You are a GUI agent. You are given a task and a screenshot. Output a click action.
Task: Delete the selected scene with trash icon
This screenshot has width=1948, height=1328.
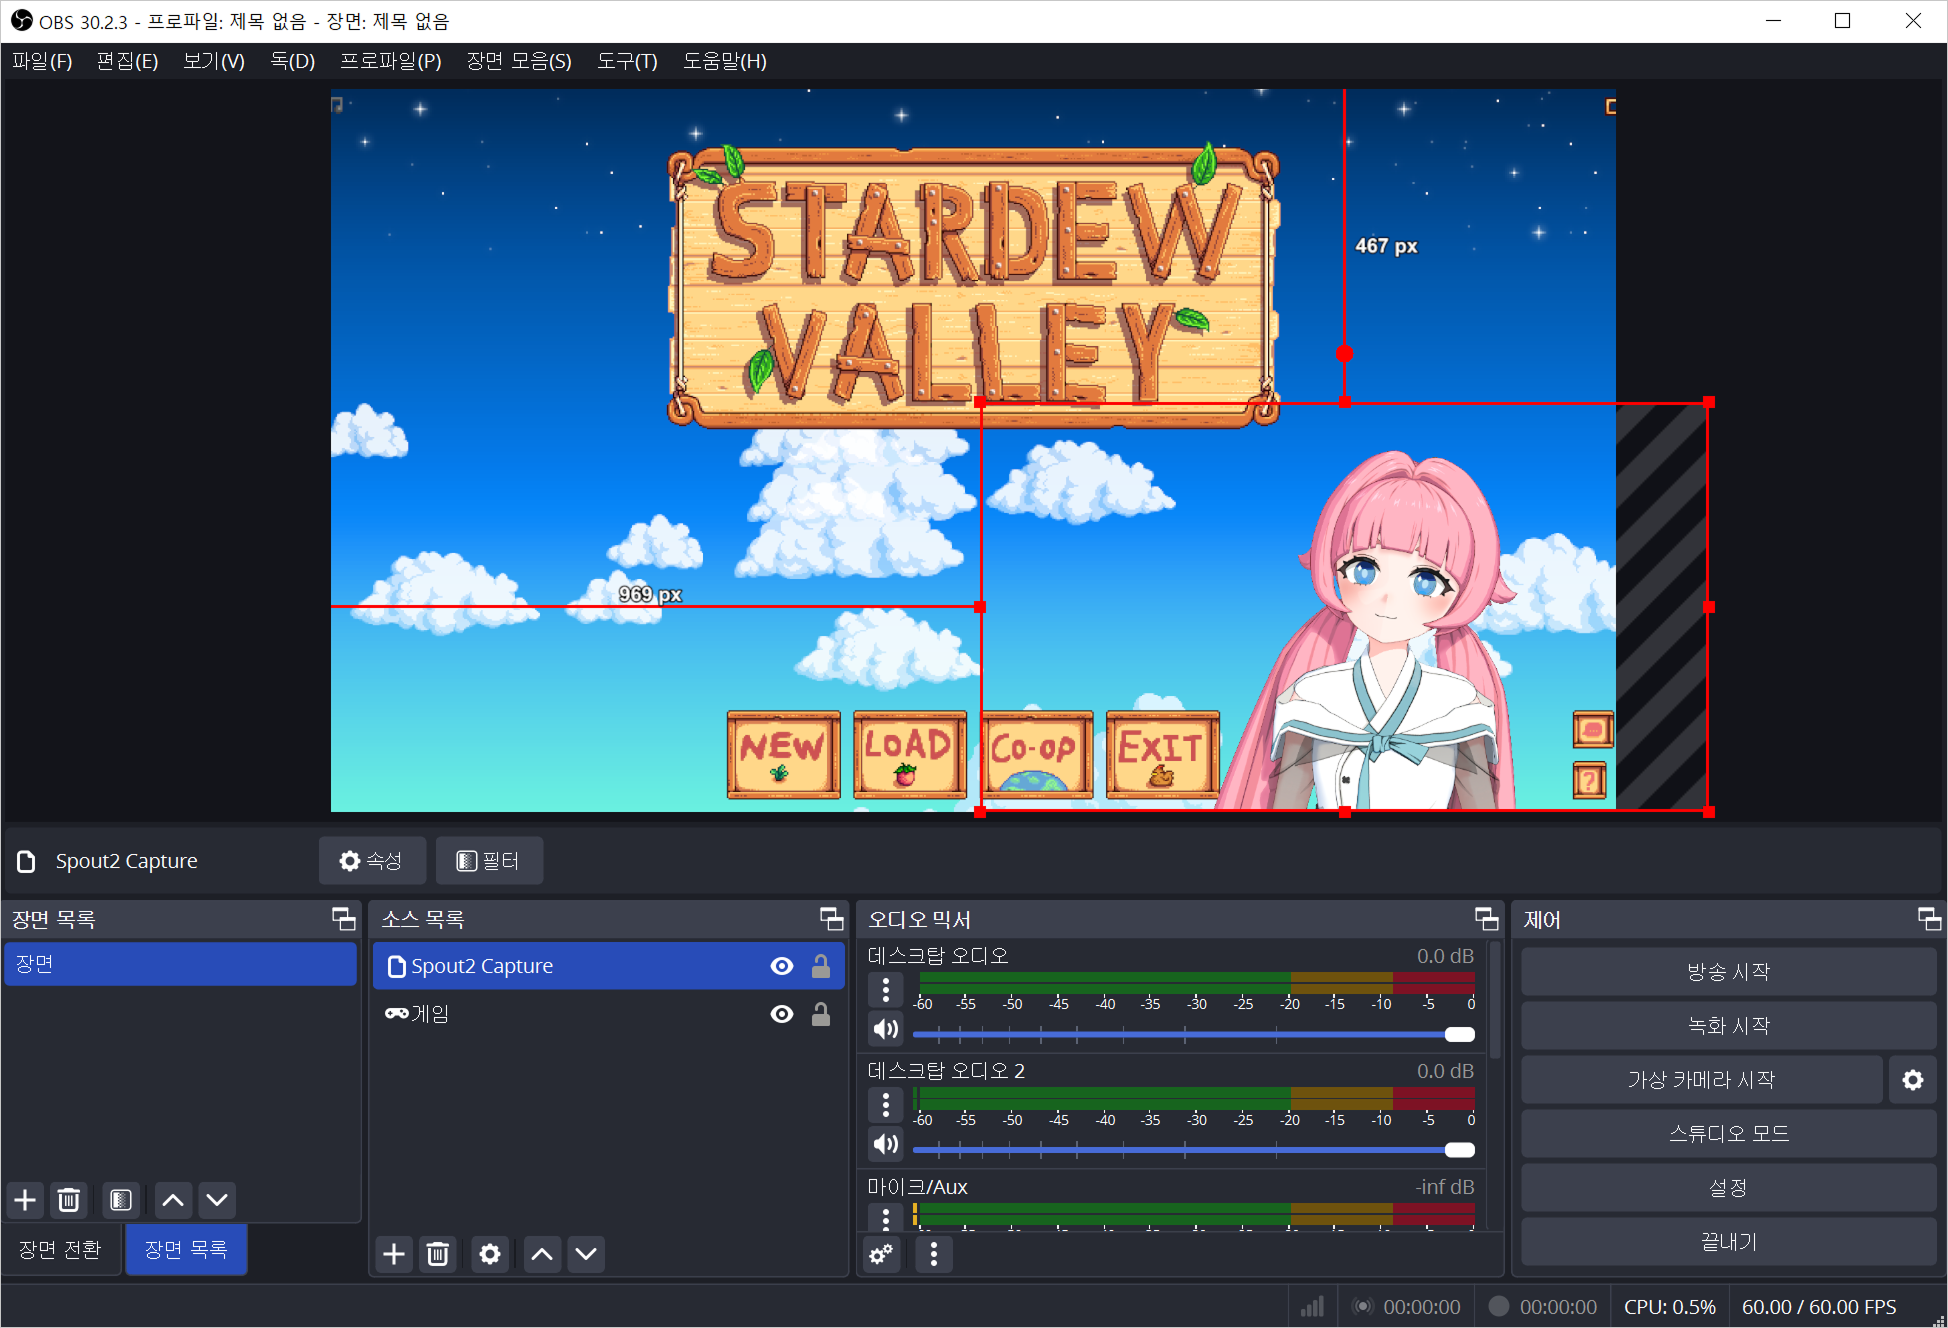pos(69,1200)
